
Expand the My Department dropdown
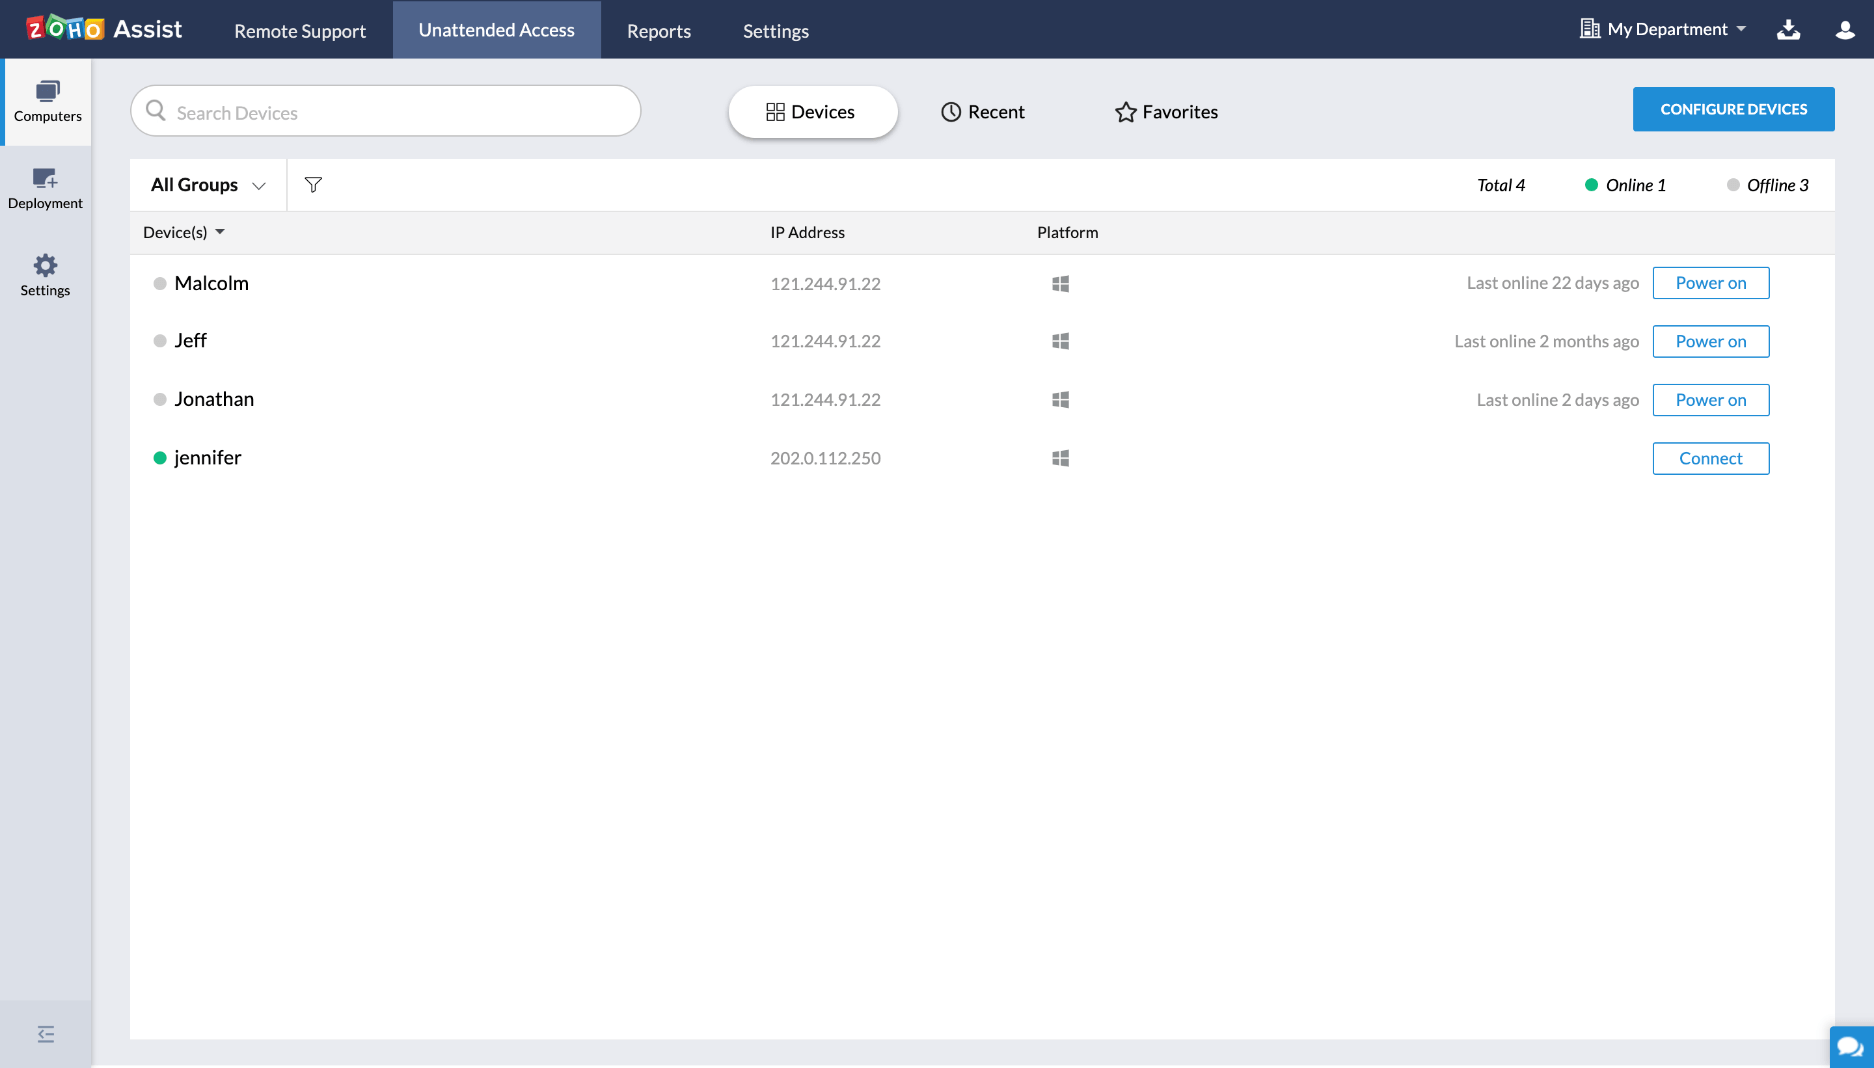(1663, 29)
